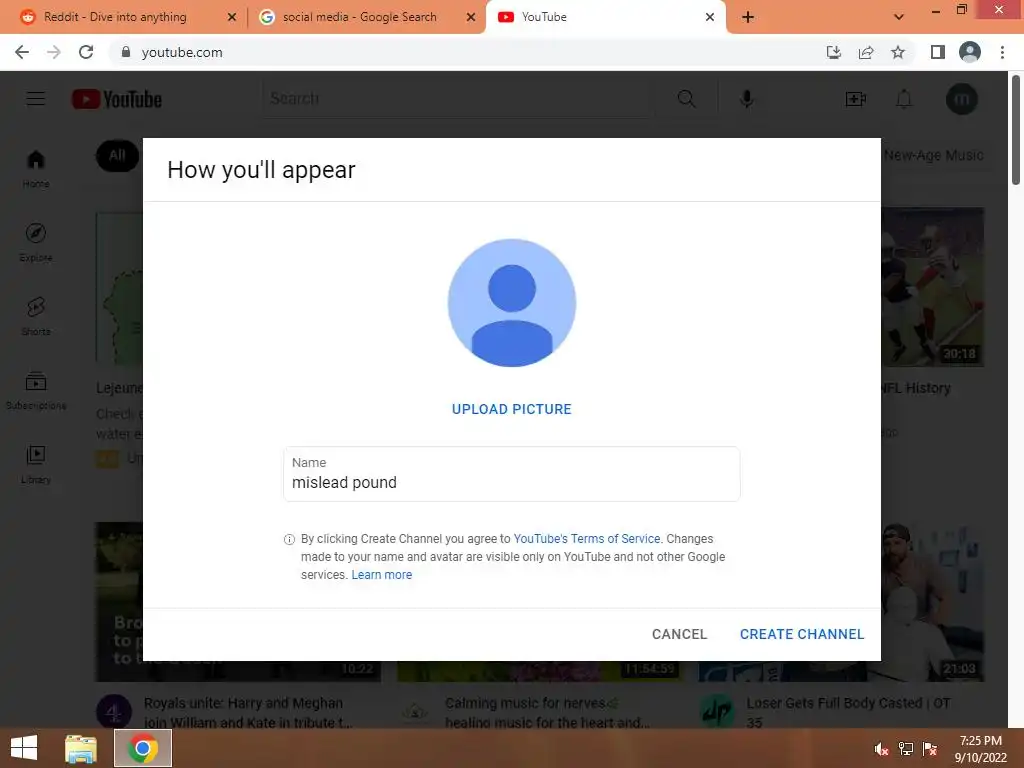This screenshot has height=768, width=1024.
Task: Click the YouTube logo
Action: (x=117, y=99)
